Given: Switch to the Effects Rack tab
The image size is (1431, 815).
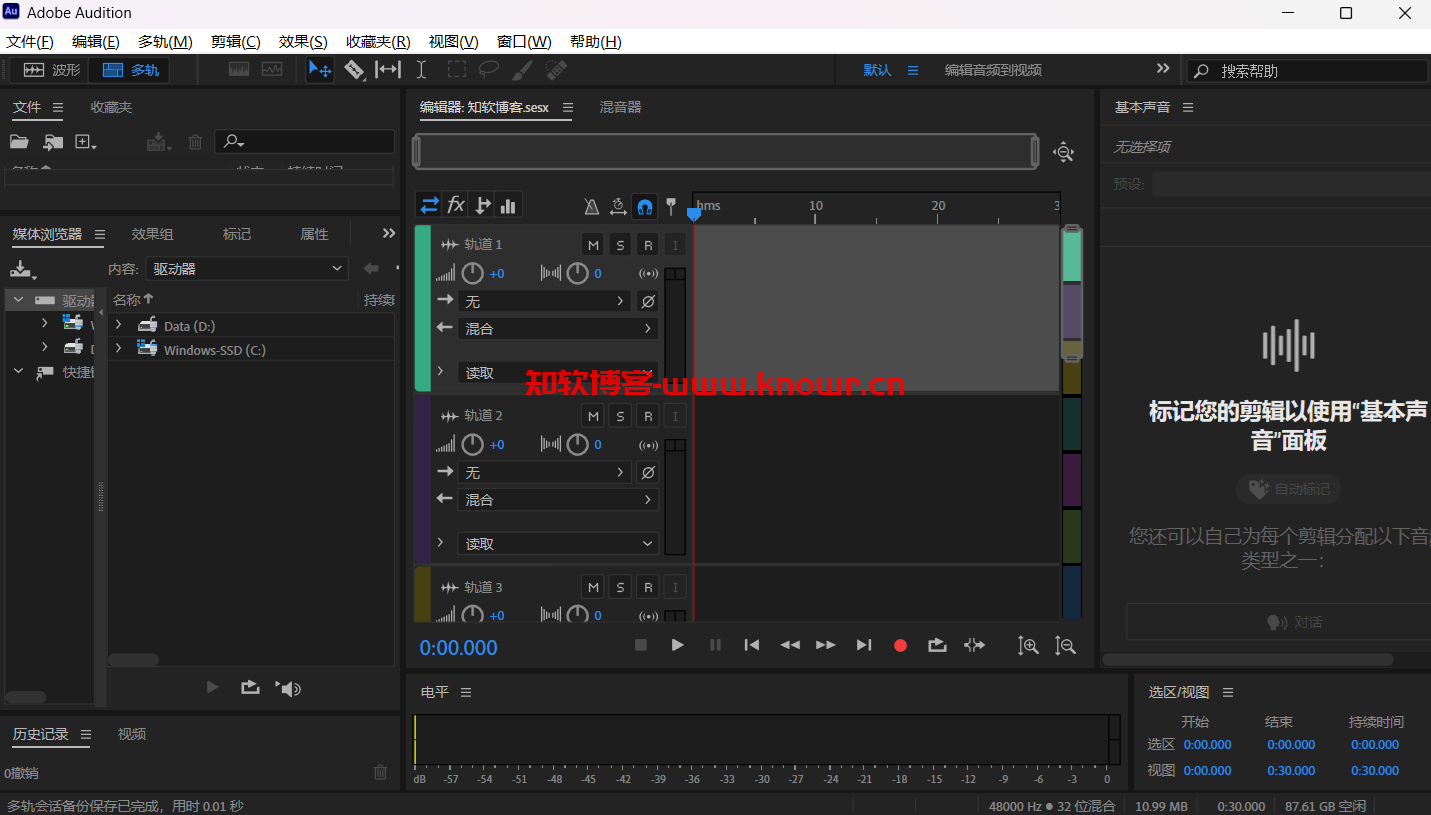Looking at the screenshot, I should [152, 234].
